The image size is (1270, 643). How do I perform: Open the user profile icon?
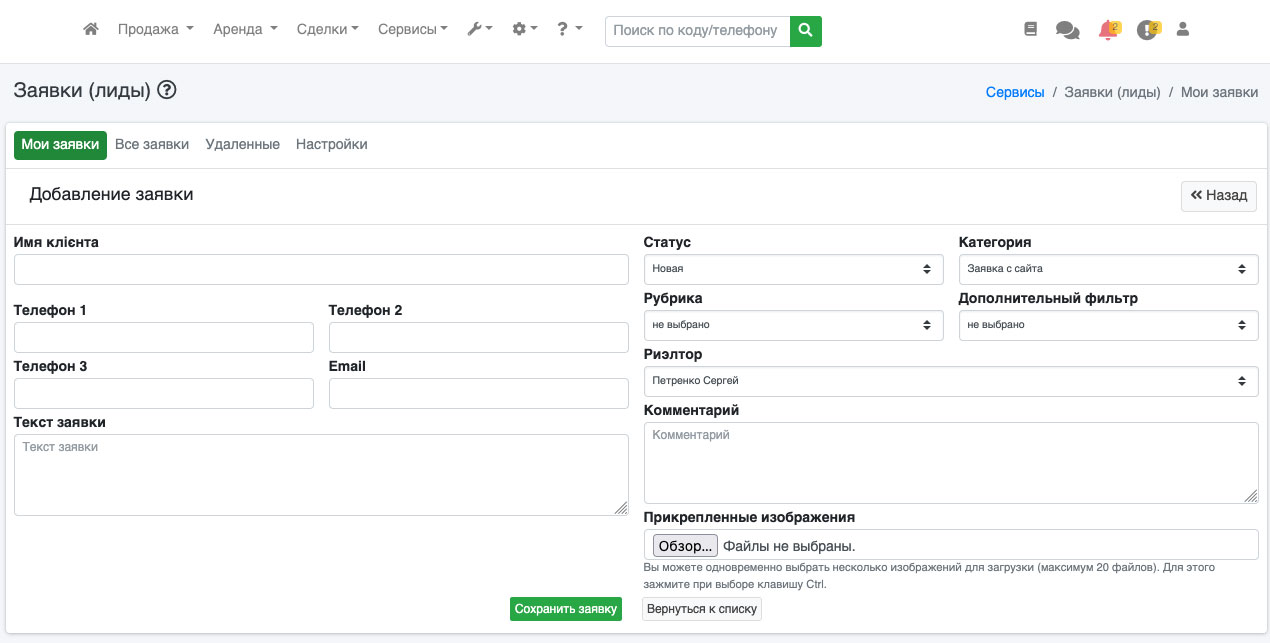(1183, 30)
